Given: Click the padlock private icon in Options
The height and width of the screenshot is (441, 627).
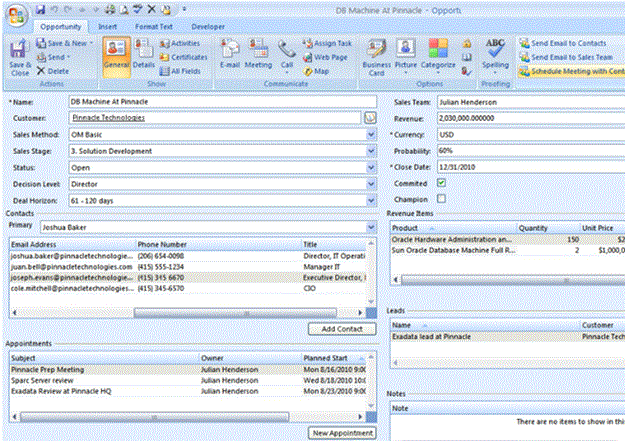Looking at the screenshot, I should (x=466, y=43).
